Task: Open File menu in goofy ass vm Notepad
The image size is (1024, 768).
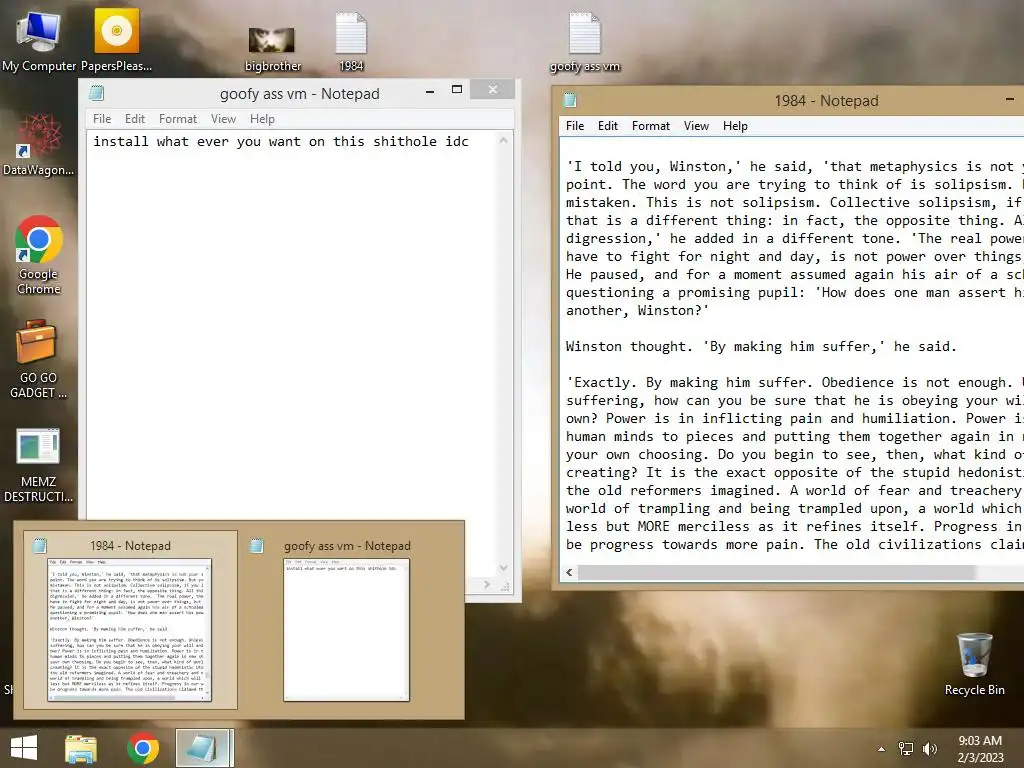Action: tap(102, 119)
